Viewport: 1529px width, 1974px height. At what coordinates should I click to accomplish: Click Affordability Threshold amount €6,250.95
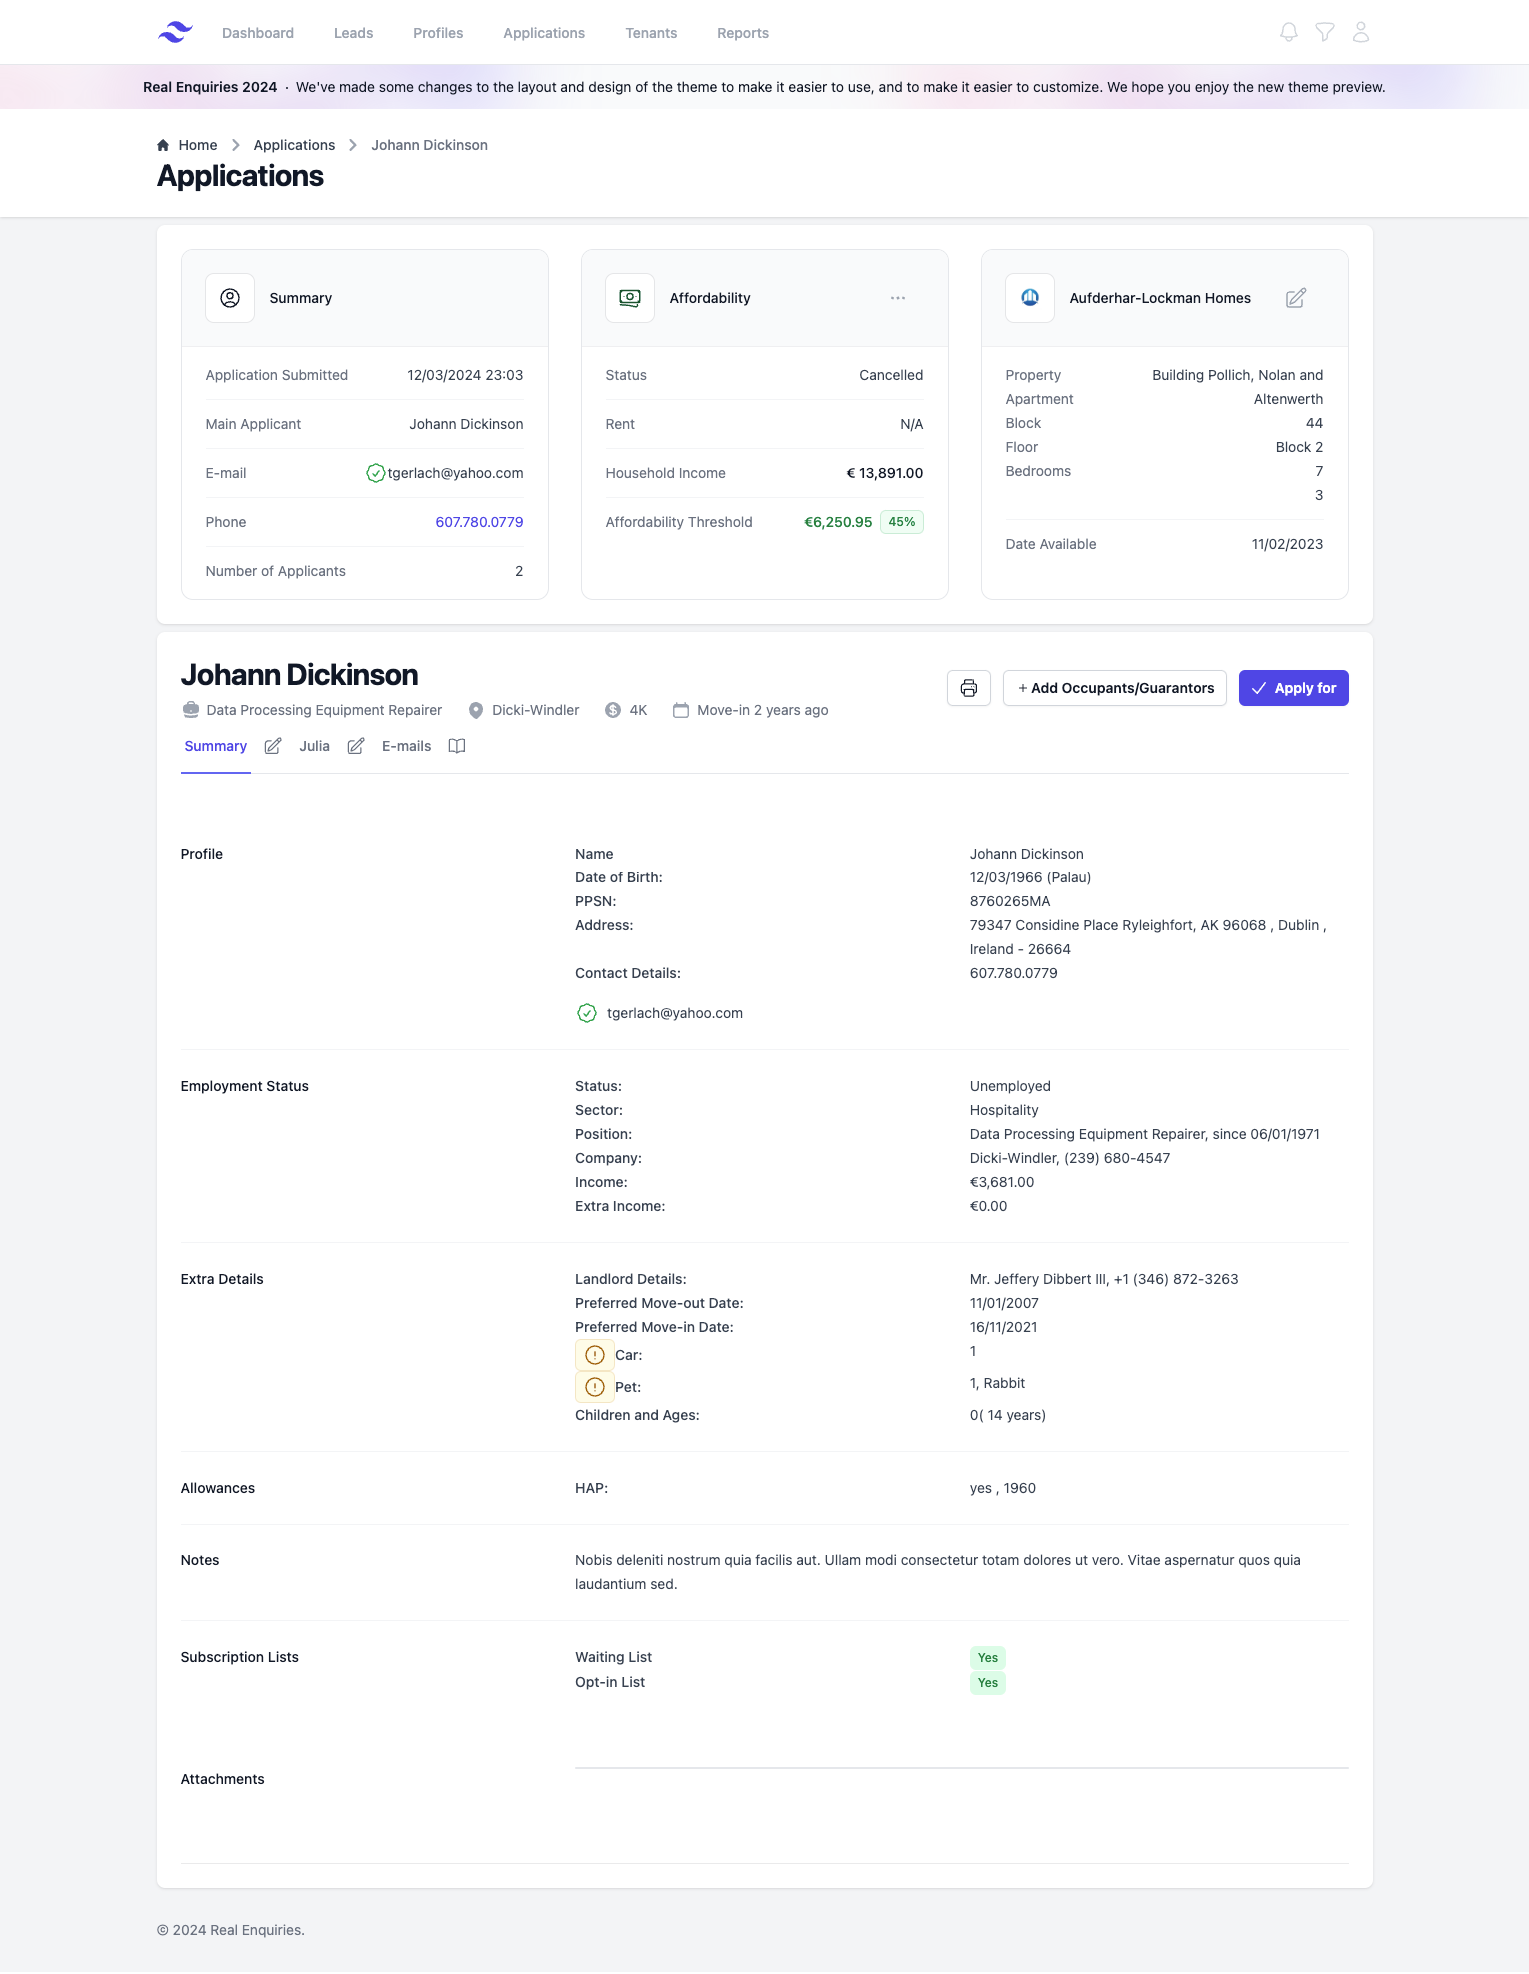tap(838, 522)
